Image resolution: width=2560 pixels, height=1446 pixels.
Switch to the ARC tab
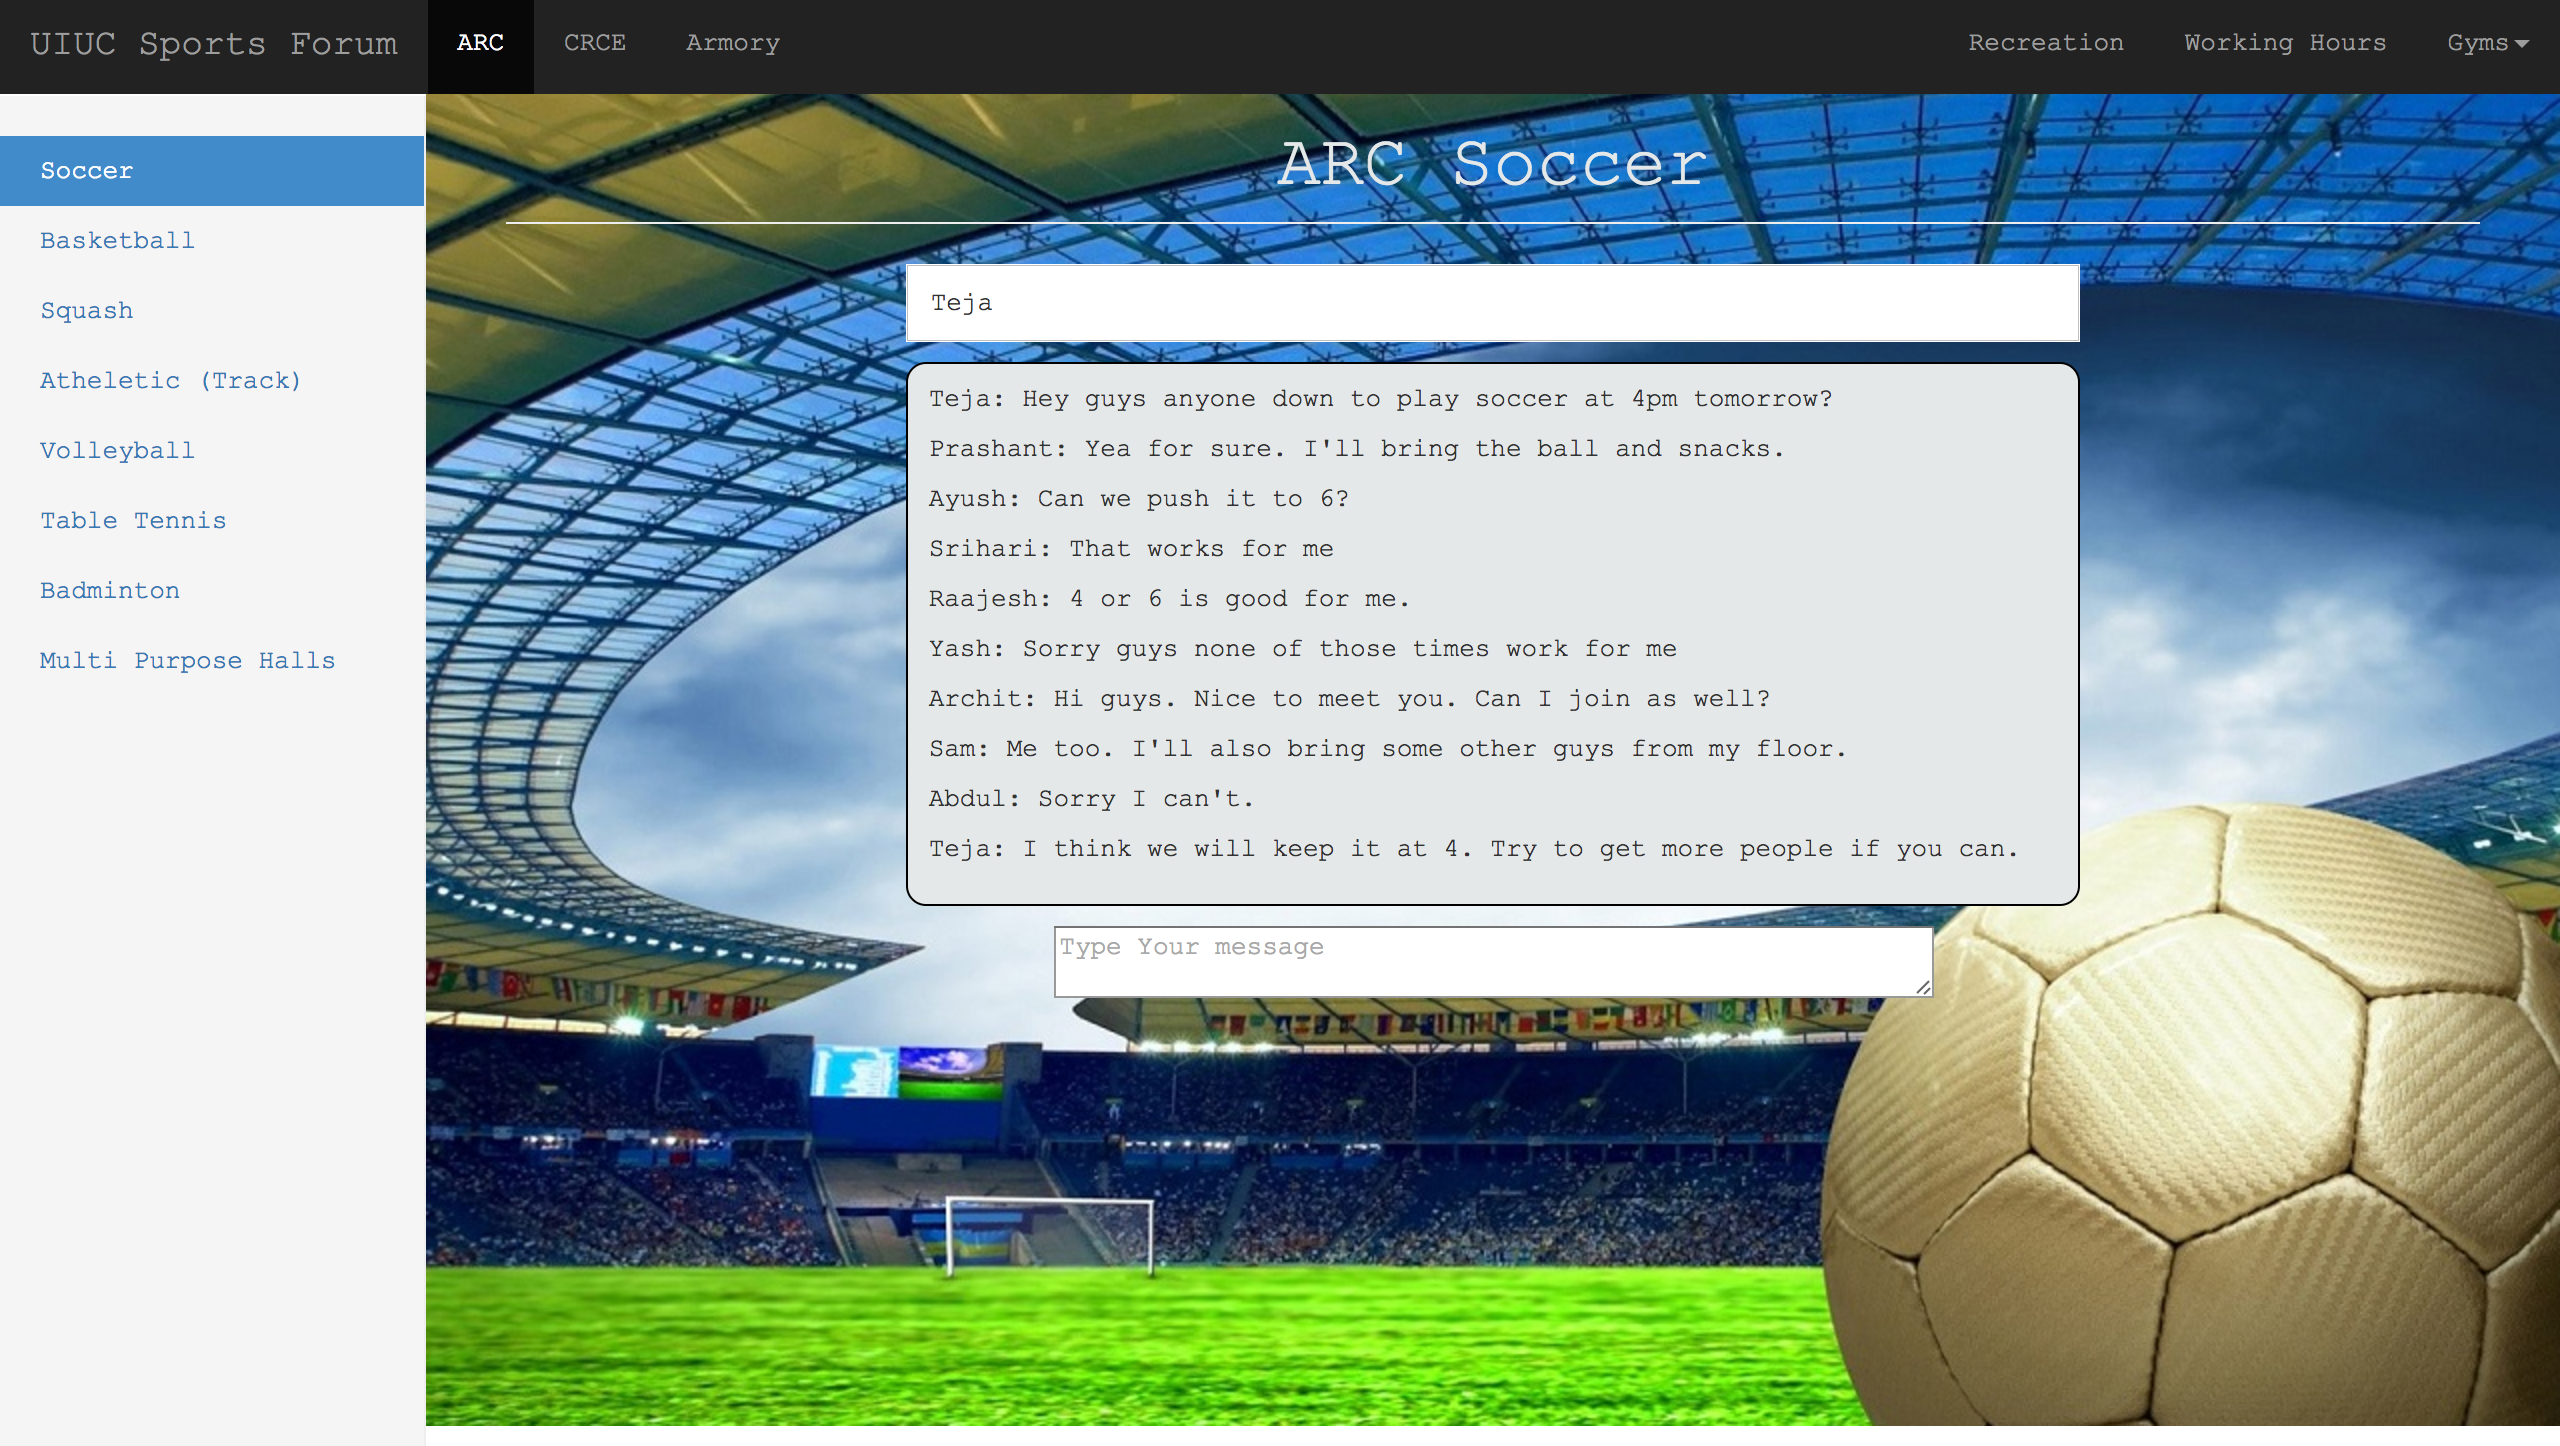tap(480, 43)
